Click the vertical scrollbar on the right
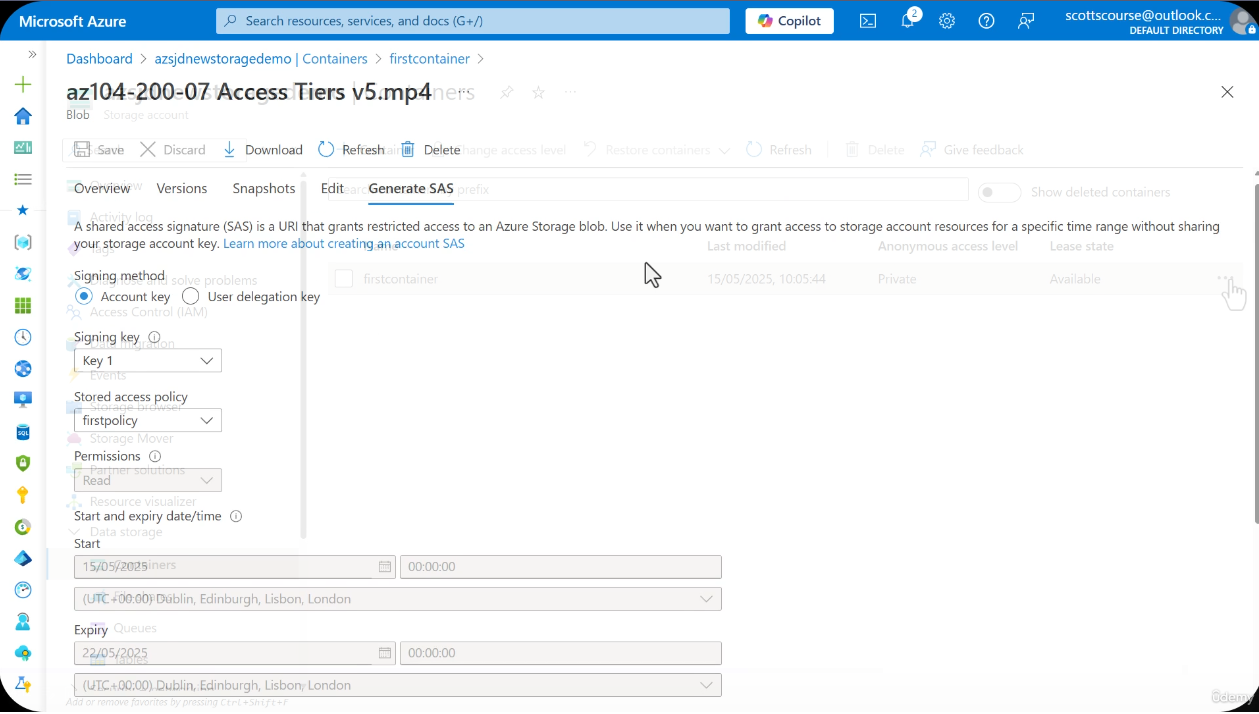1259x714 pixels. point(1255,350)
